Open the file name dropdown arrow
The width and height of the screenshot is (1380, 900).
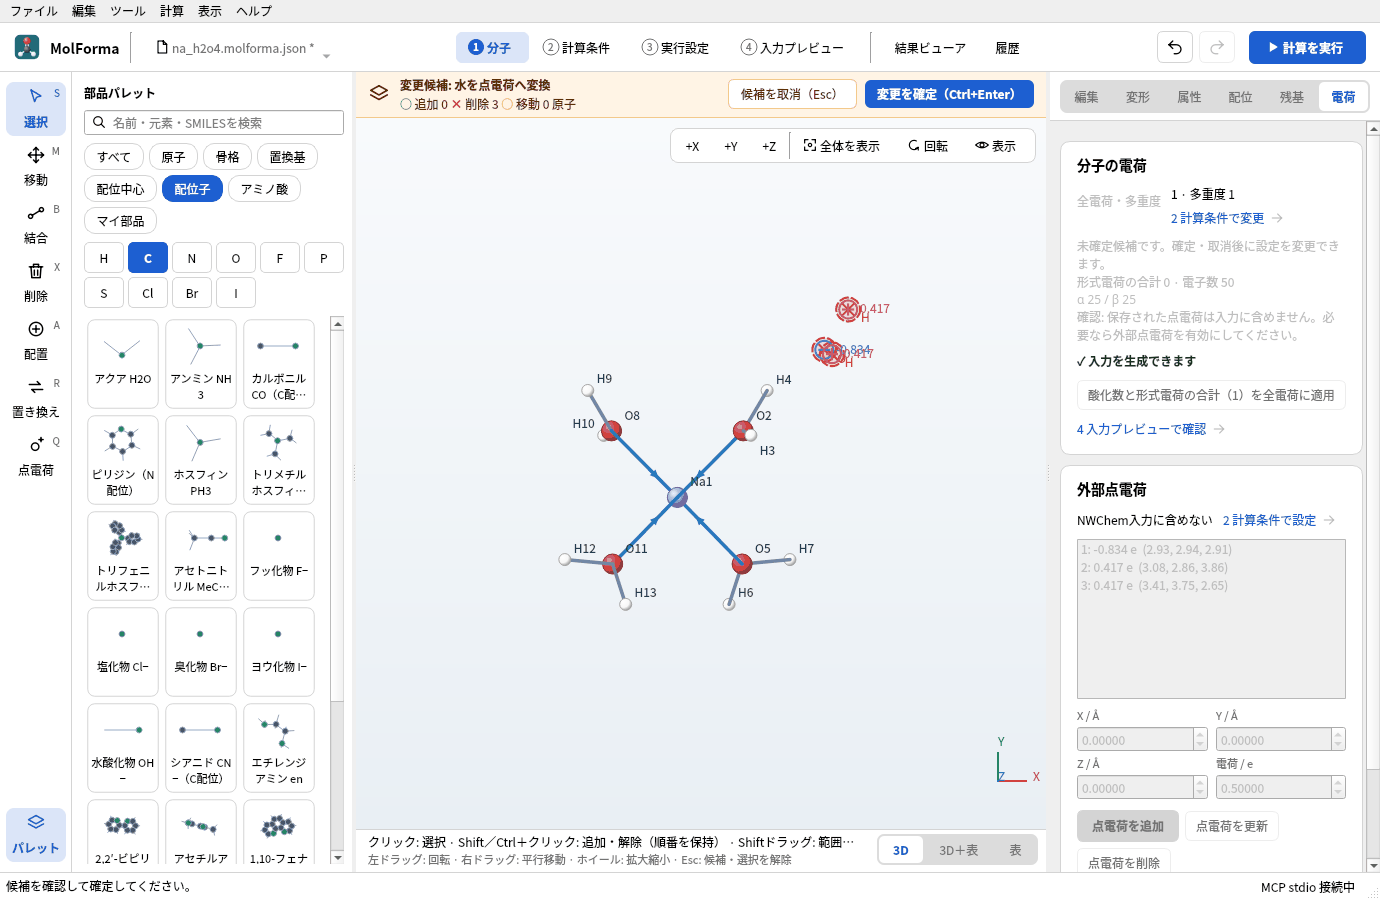click(x=326, y=54)
